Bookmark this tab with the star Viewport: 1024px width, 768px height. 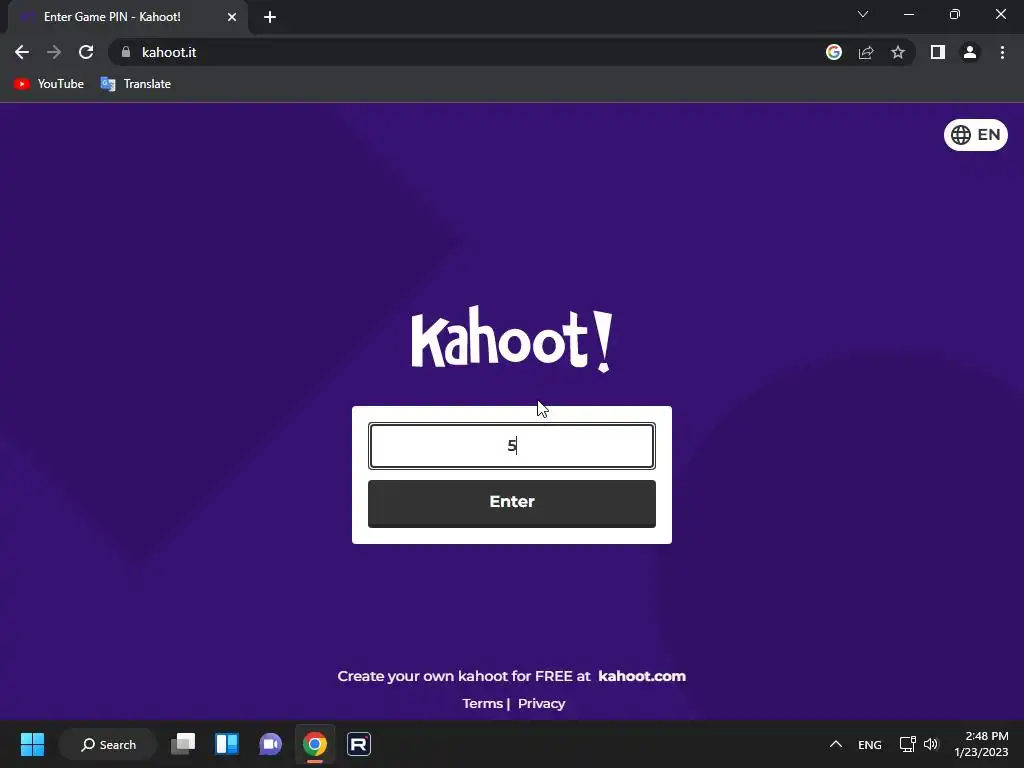pos(898,52)
